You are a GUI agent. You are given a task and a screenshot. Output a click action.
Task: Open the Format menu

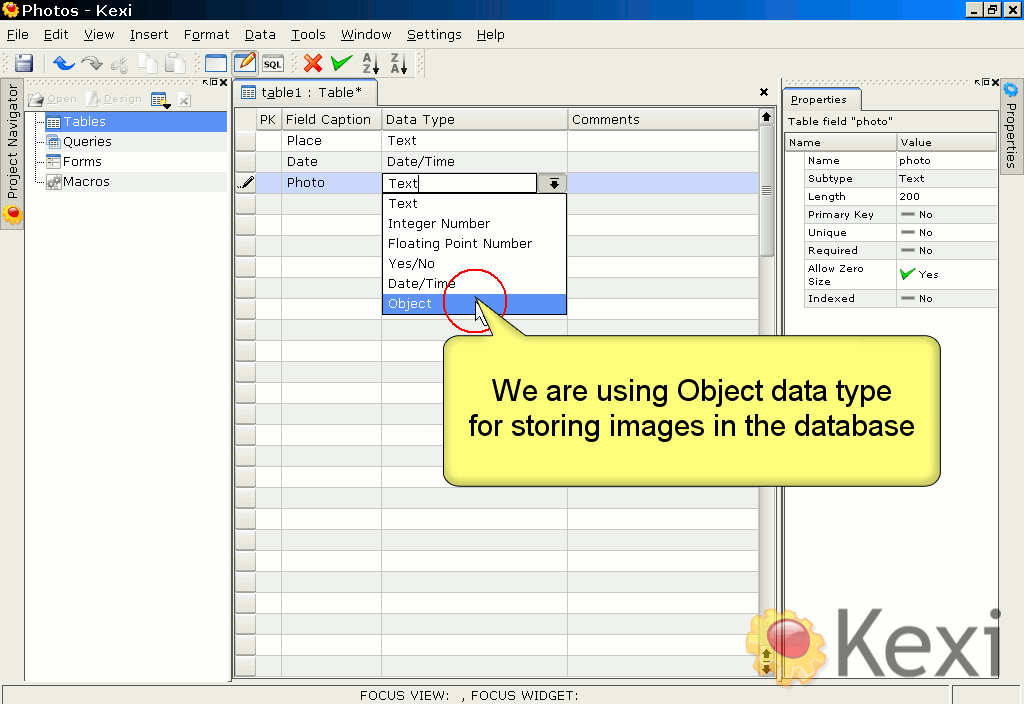click(x=206, y=34)
